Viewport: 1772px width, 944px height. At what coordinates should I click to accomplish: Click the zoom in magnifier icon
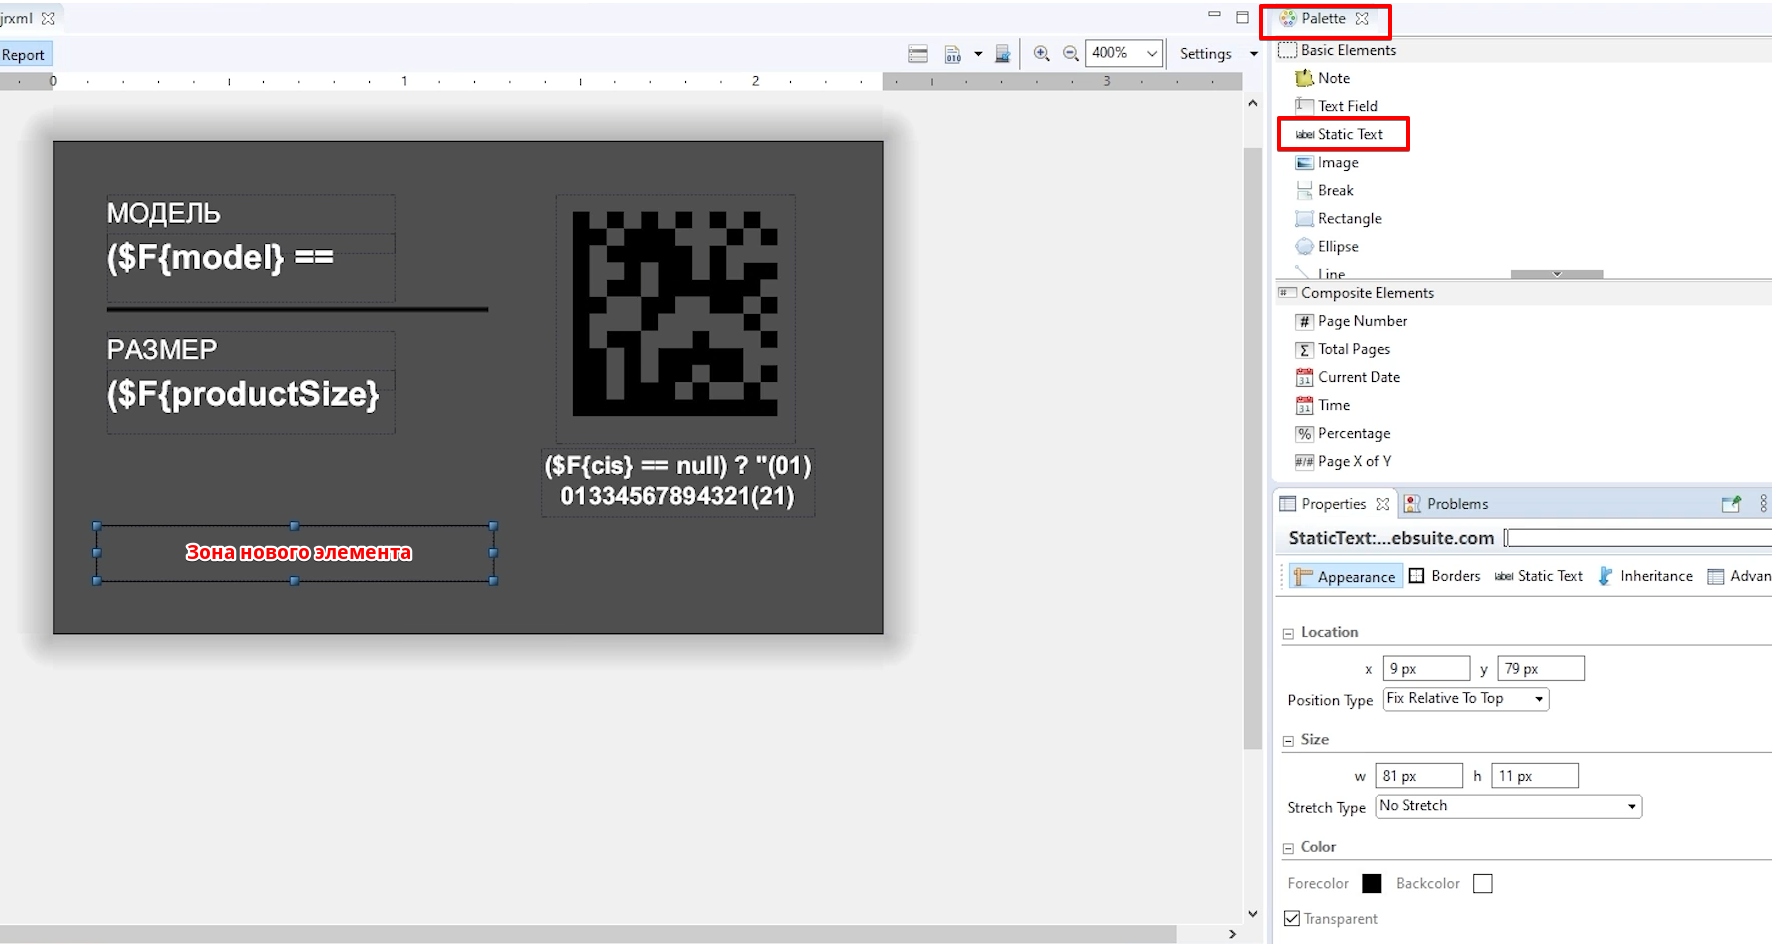(1041, 54)
